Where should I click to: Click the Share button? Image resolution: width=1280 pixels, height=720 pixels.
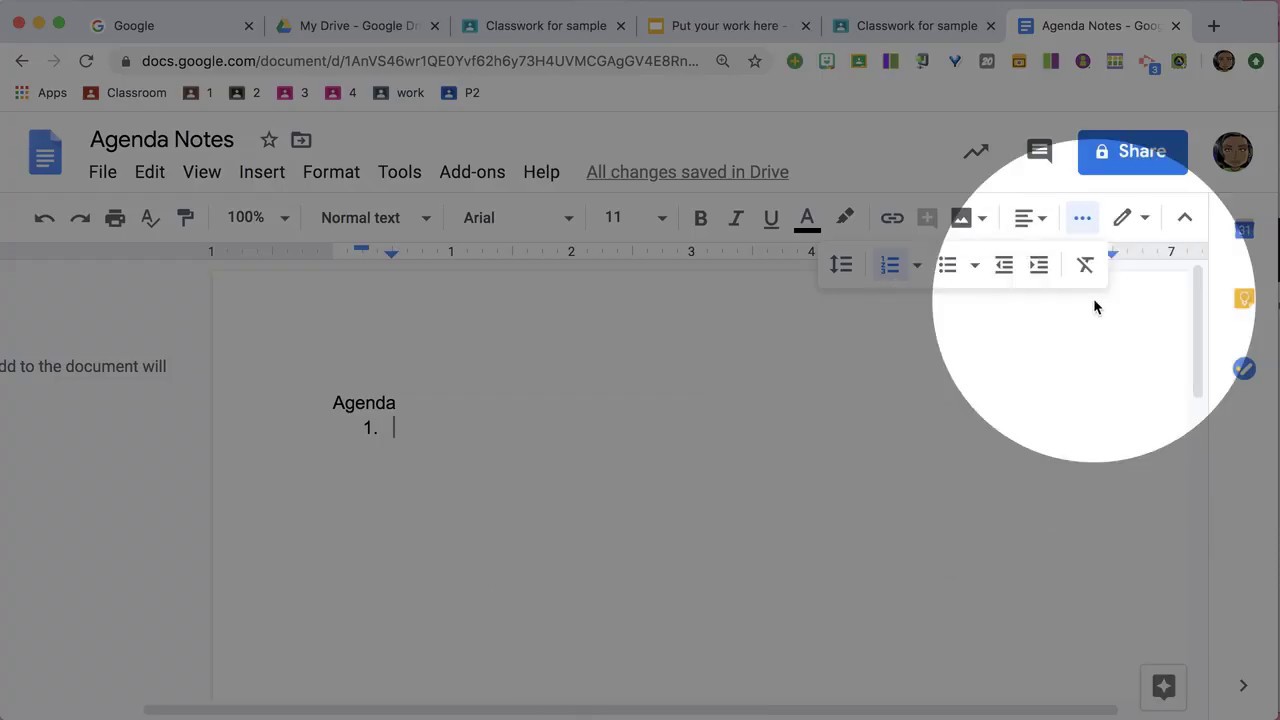[x=1133, y=152]
